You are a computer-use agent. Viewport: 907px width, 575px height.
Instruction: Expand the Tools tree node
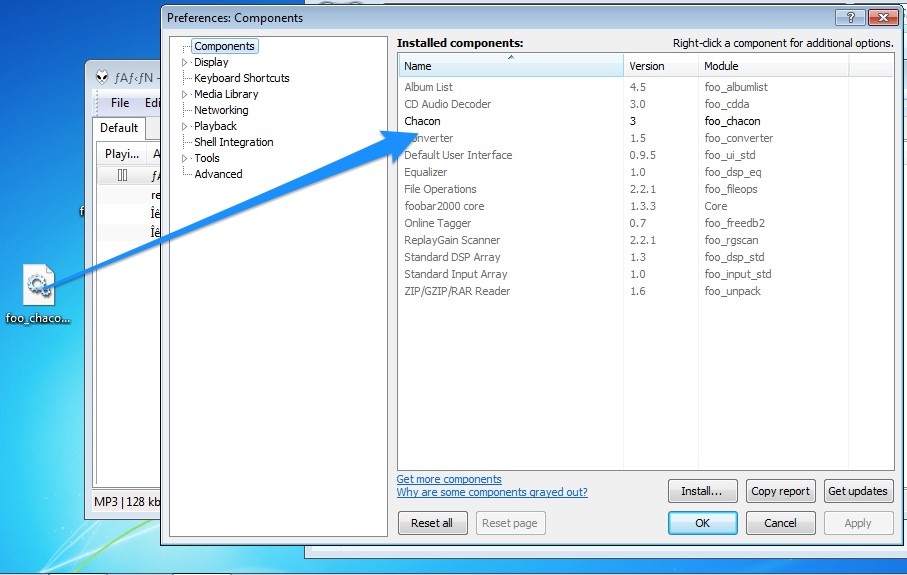click(185, 158)
